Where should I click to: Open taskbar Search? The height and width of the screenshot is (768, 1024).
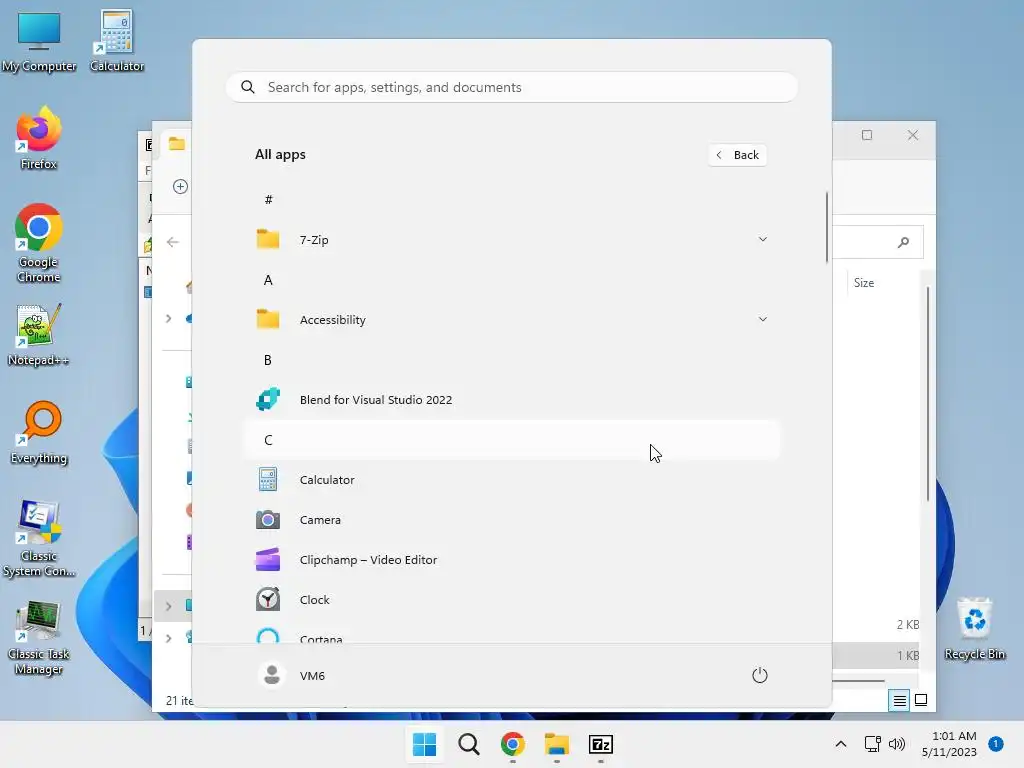[469, 744]
